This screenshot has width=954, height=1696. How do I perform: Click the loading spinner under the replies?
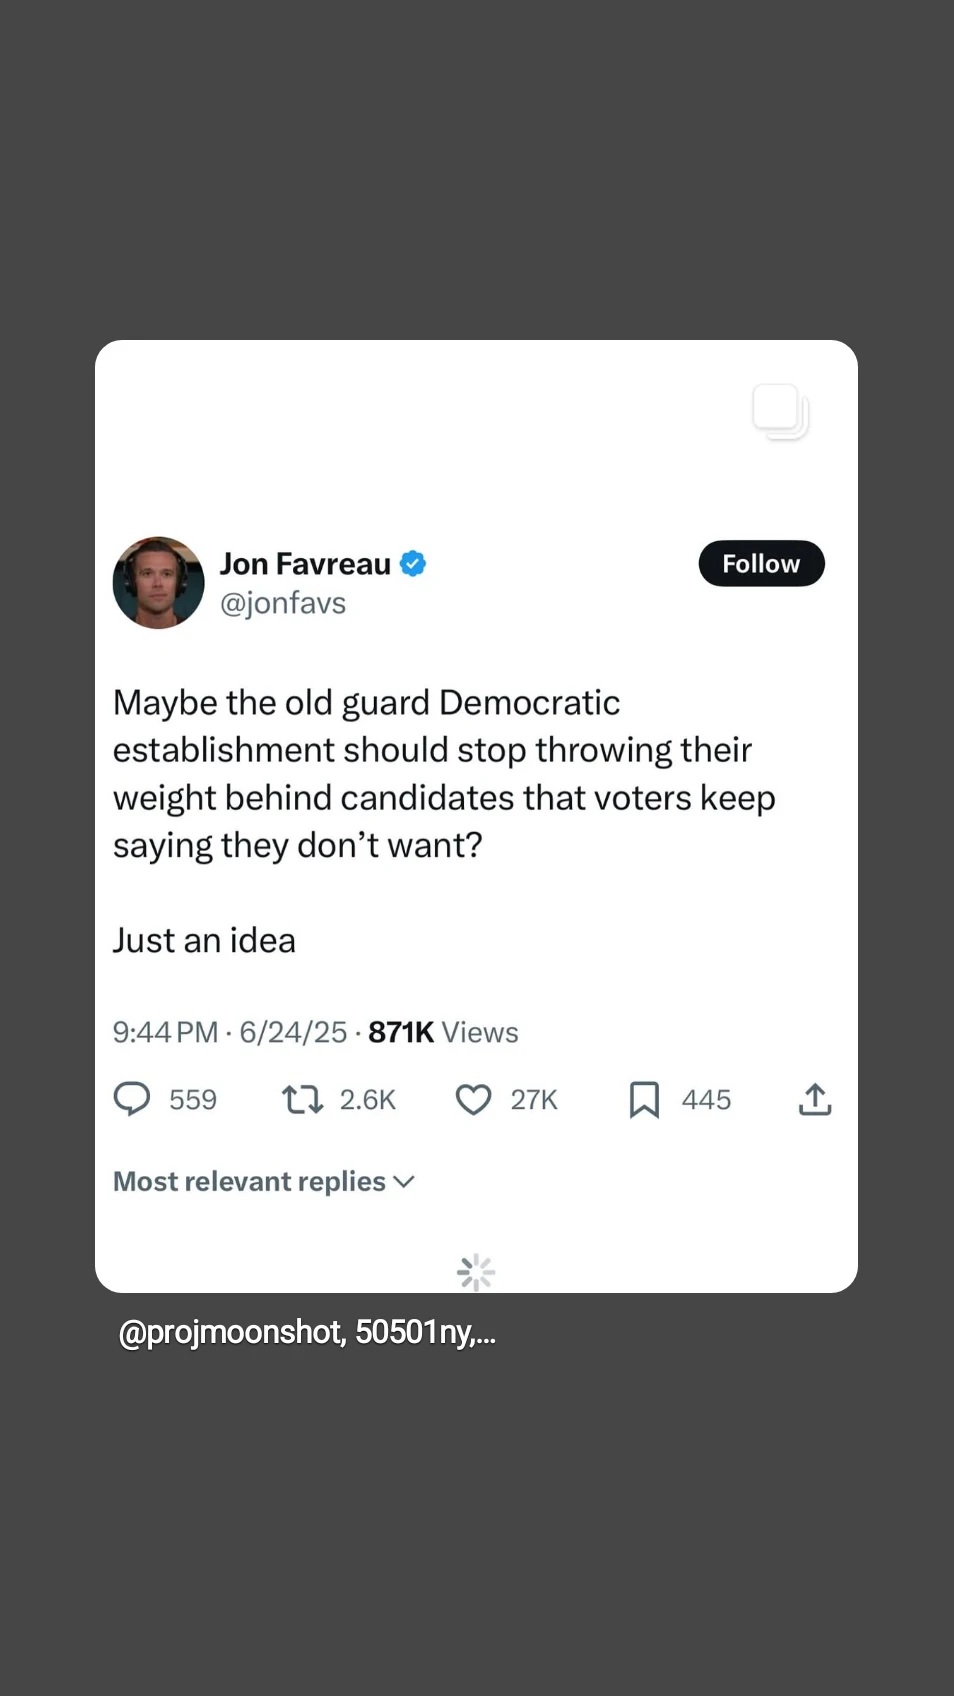tap(476, 1272)
